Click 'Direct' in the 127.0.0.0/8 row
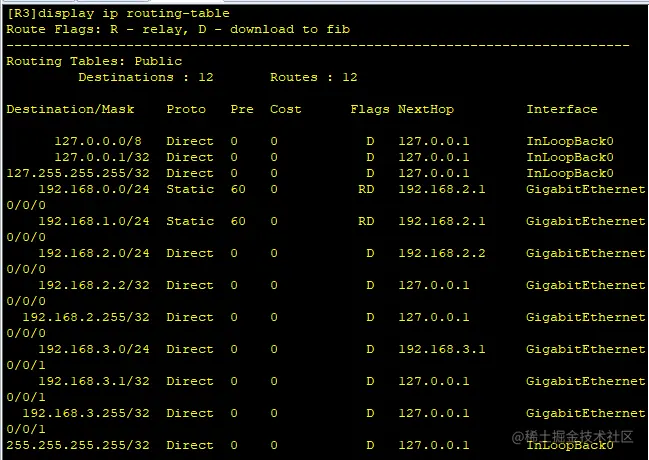This screenshot has width=649, height=460. (x=190, y=141)
